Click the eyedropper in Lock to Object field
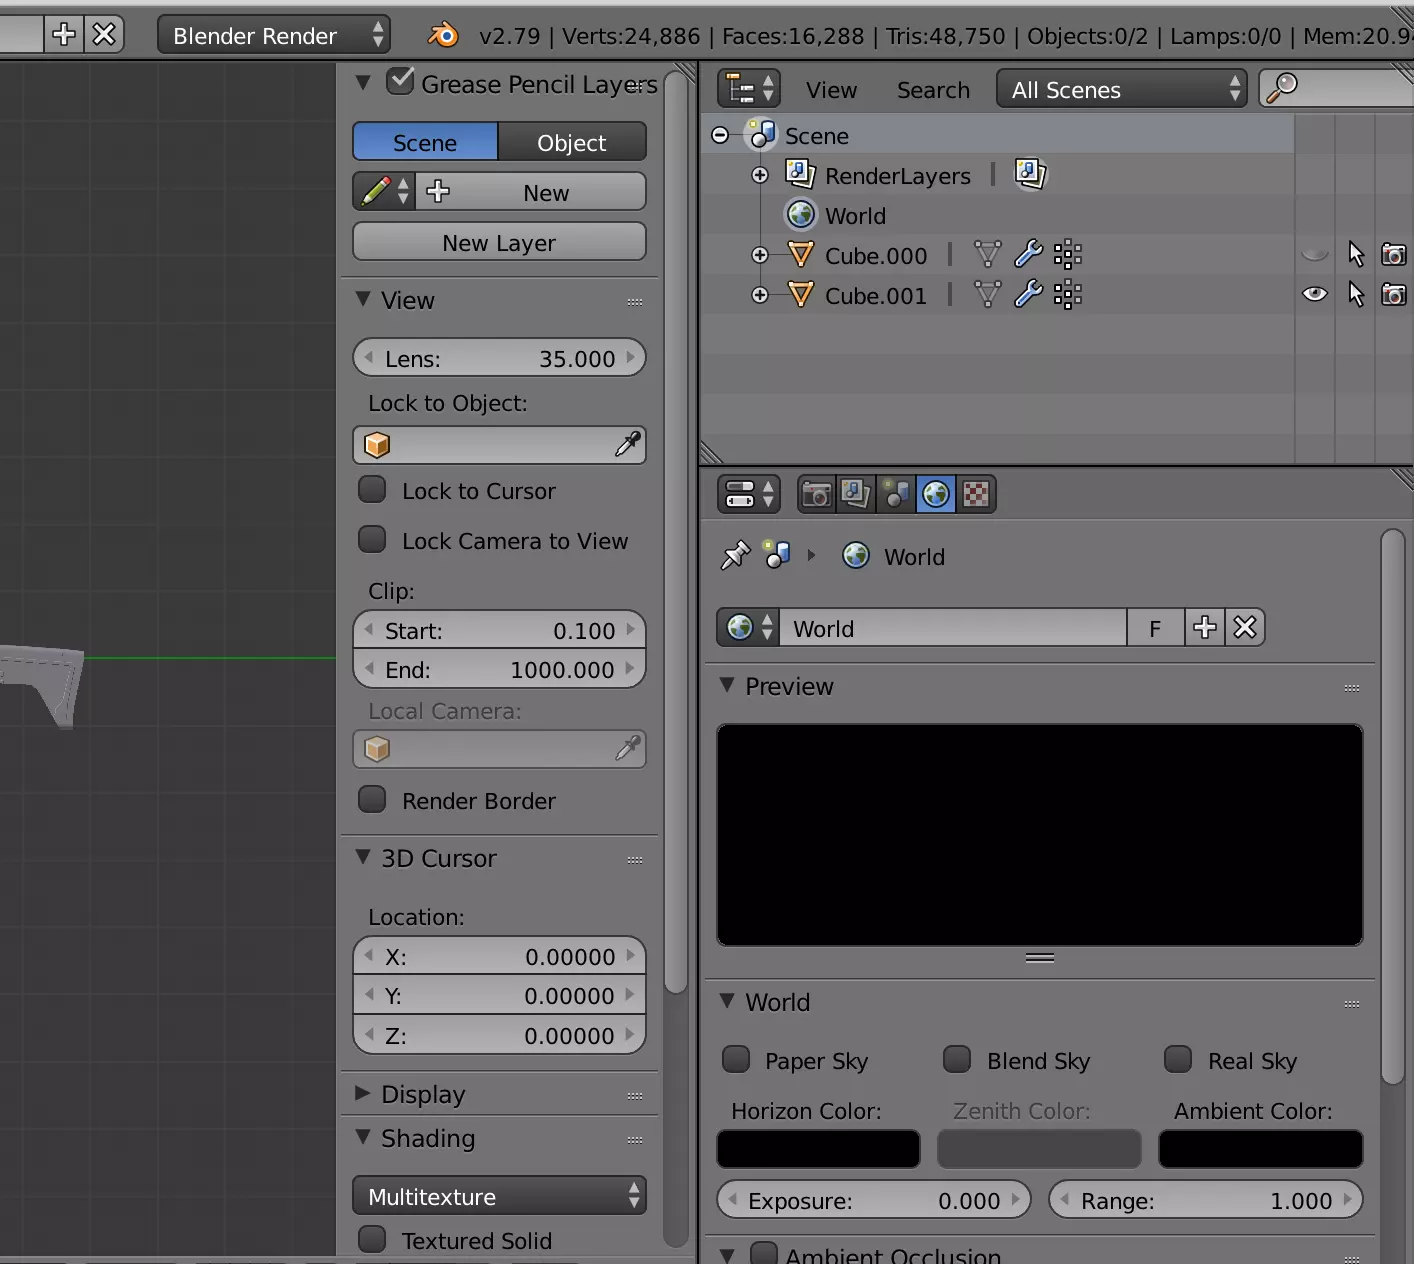This screenshot has height=1264, width=1414. point(628,445)
